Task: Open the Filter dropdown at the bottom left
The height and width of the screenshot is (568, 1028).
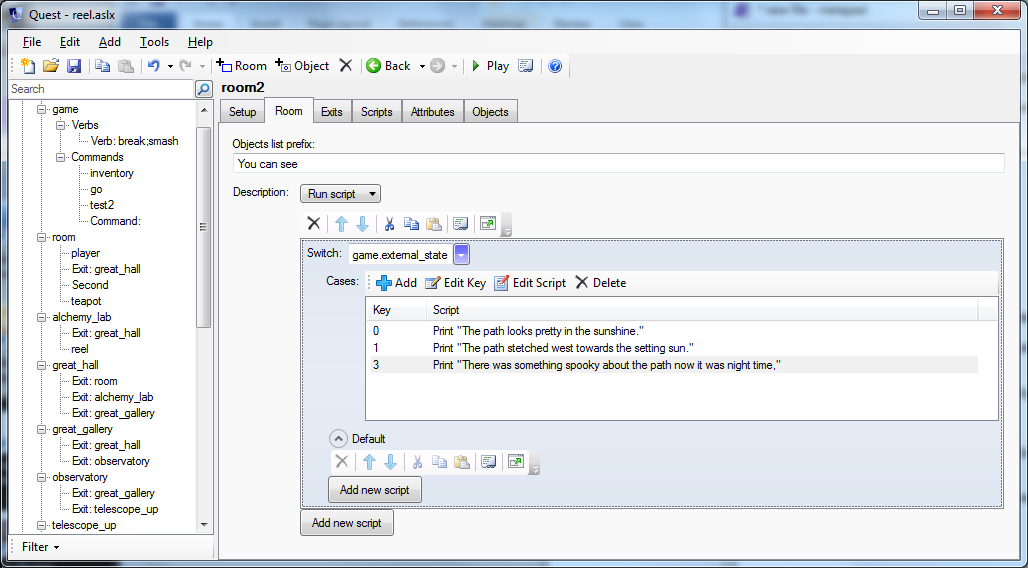Action: 41,547
